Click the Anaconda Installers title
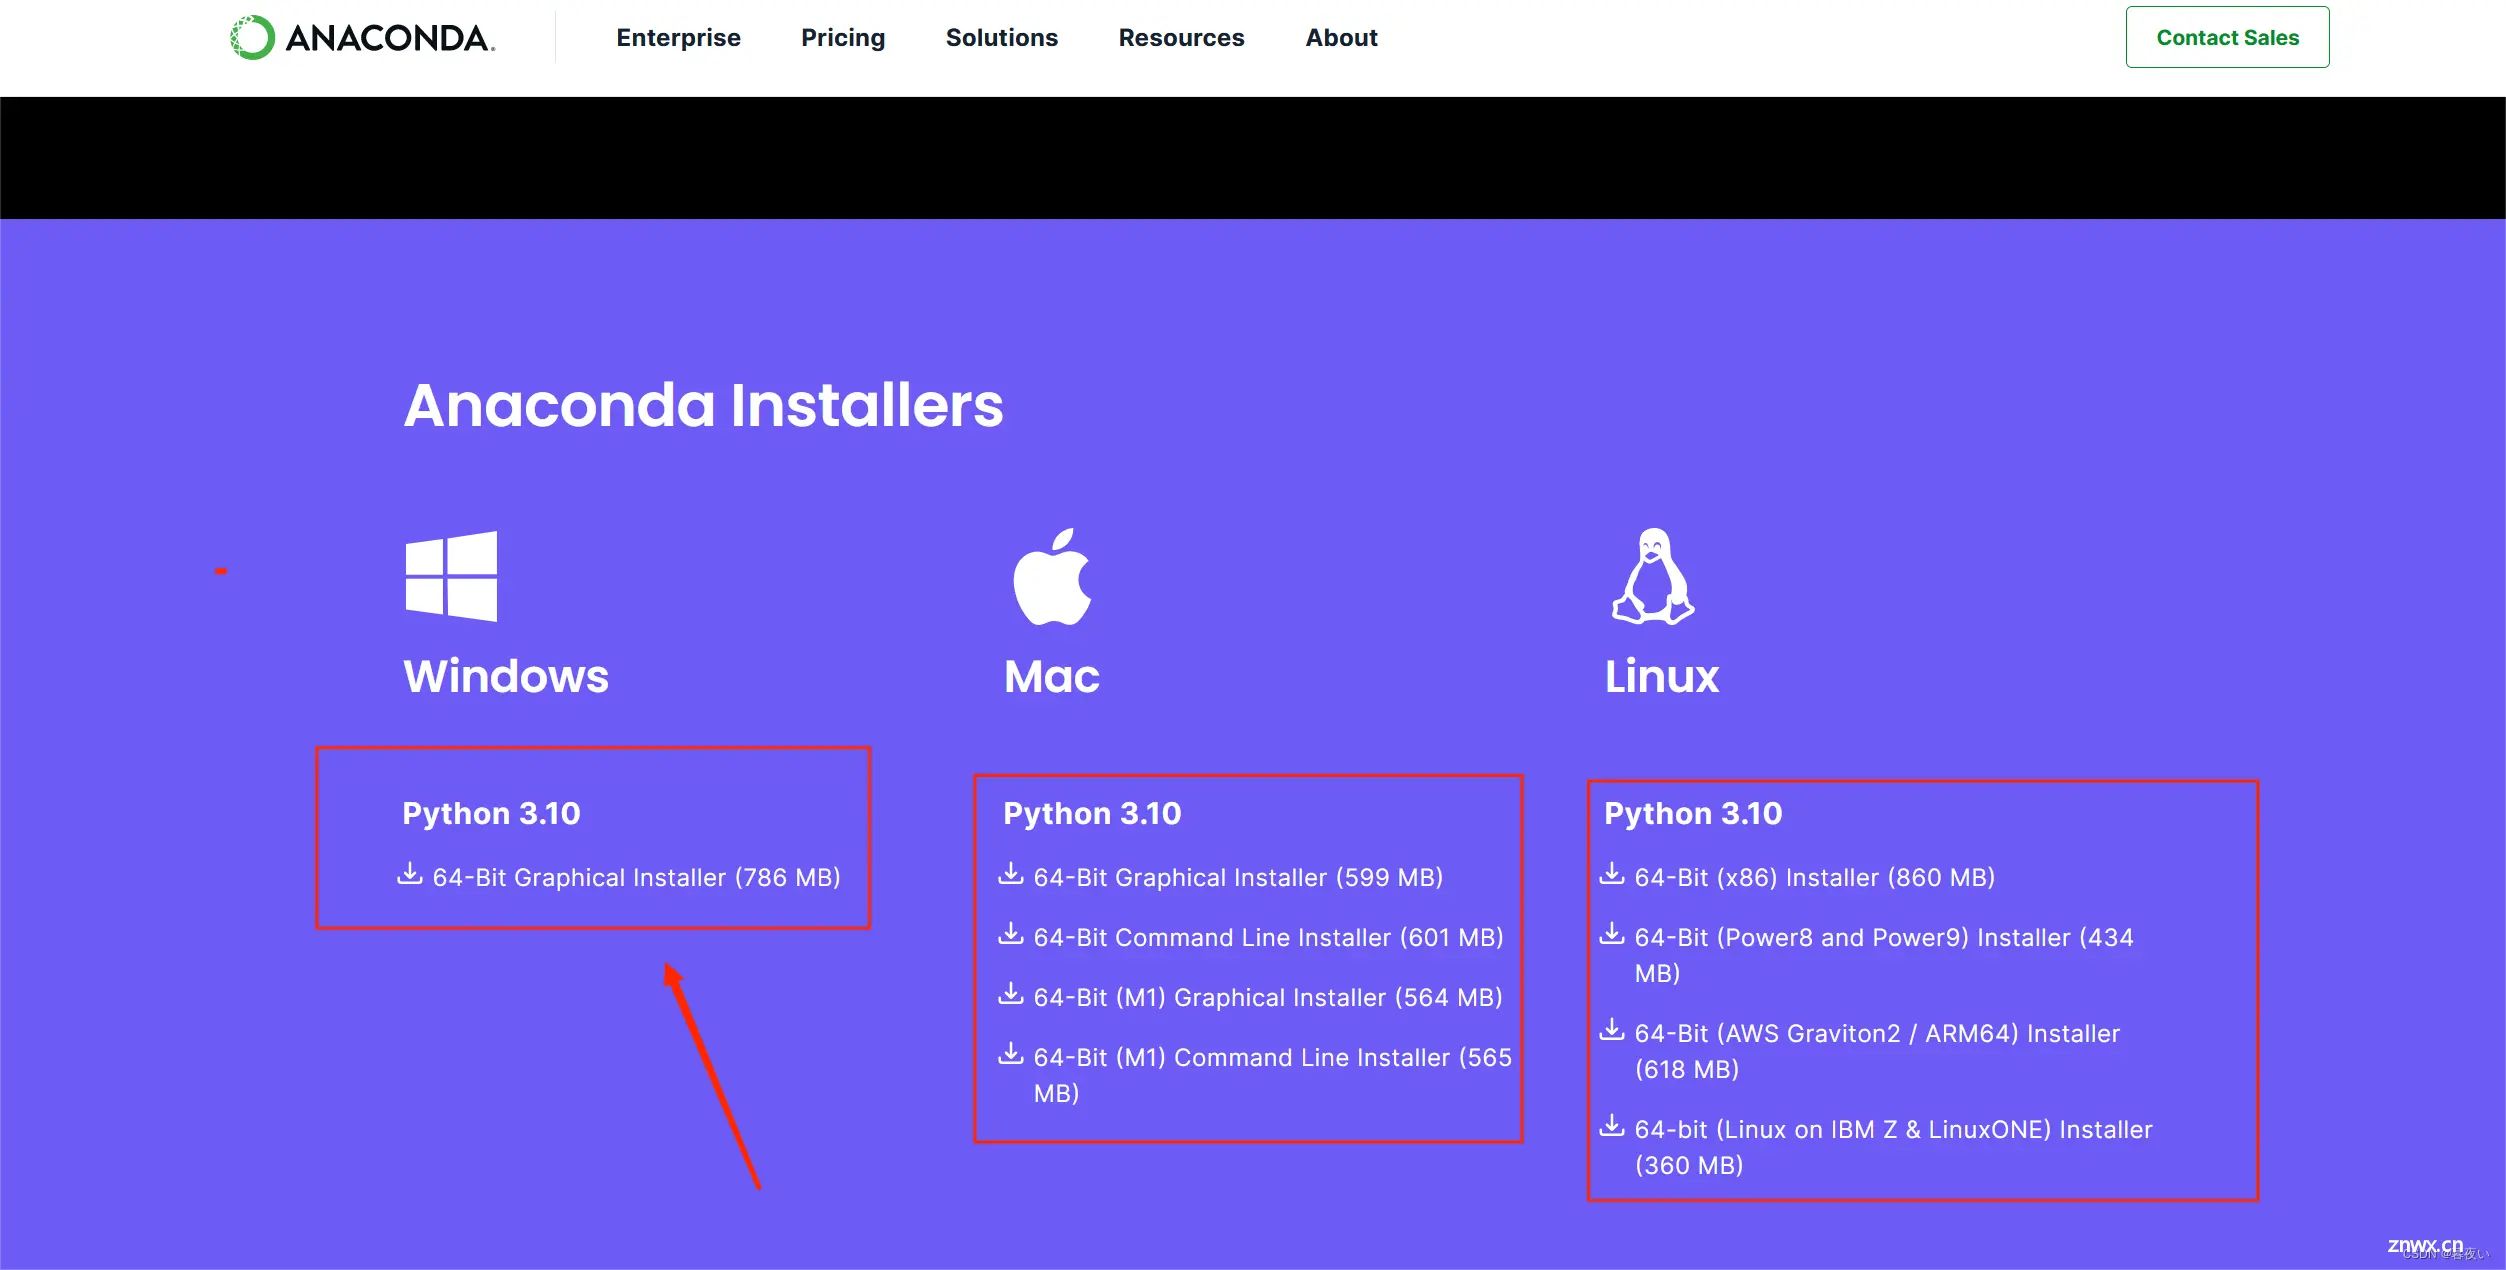This screenshot has width=2506, height=1270. 703,405
